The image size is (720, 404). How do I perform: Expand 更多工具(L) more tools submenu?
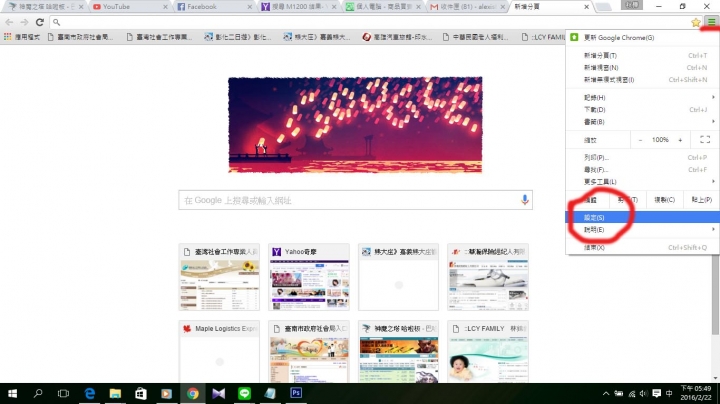tap(642, 182)
